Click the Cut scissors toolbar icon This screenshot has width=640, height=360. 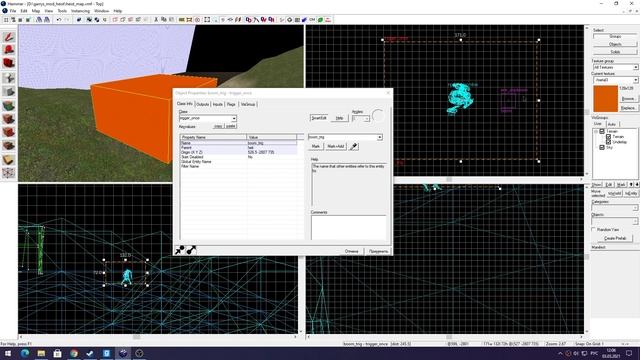156,20
